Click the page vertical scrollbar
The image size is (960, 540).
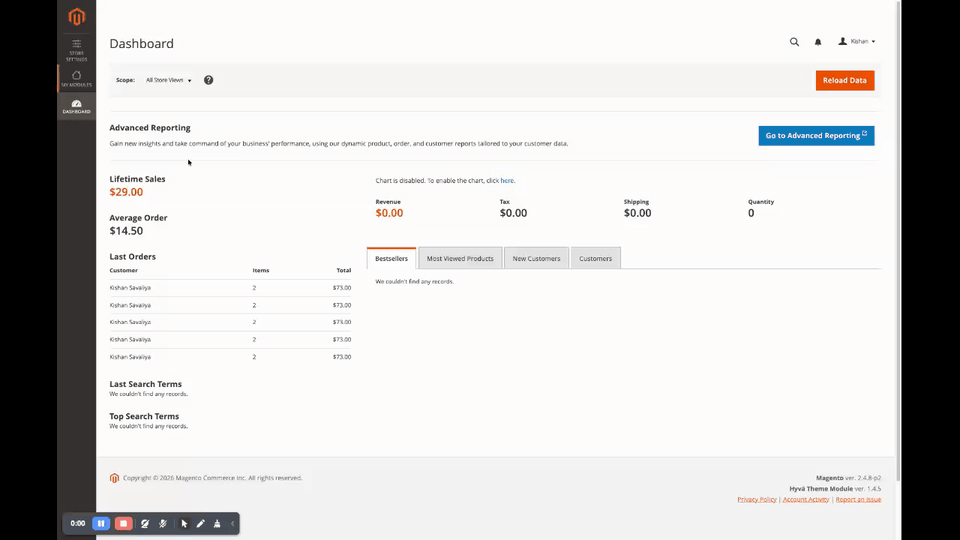click(898, 241)
